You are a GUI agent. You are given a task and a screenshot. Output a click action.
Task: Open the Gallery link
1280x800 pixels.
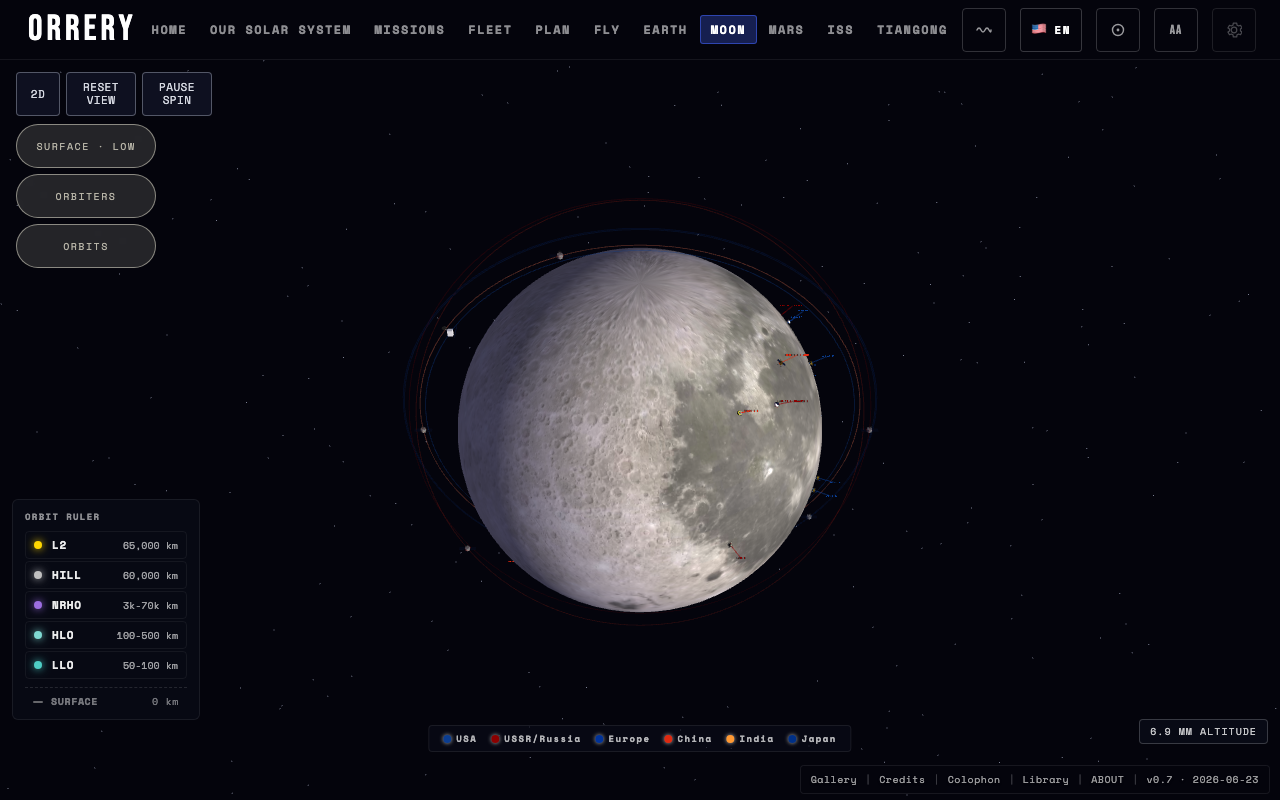point(834,780)
